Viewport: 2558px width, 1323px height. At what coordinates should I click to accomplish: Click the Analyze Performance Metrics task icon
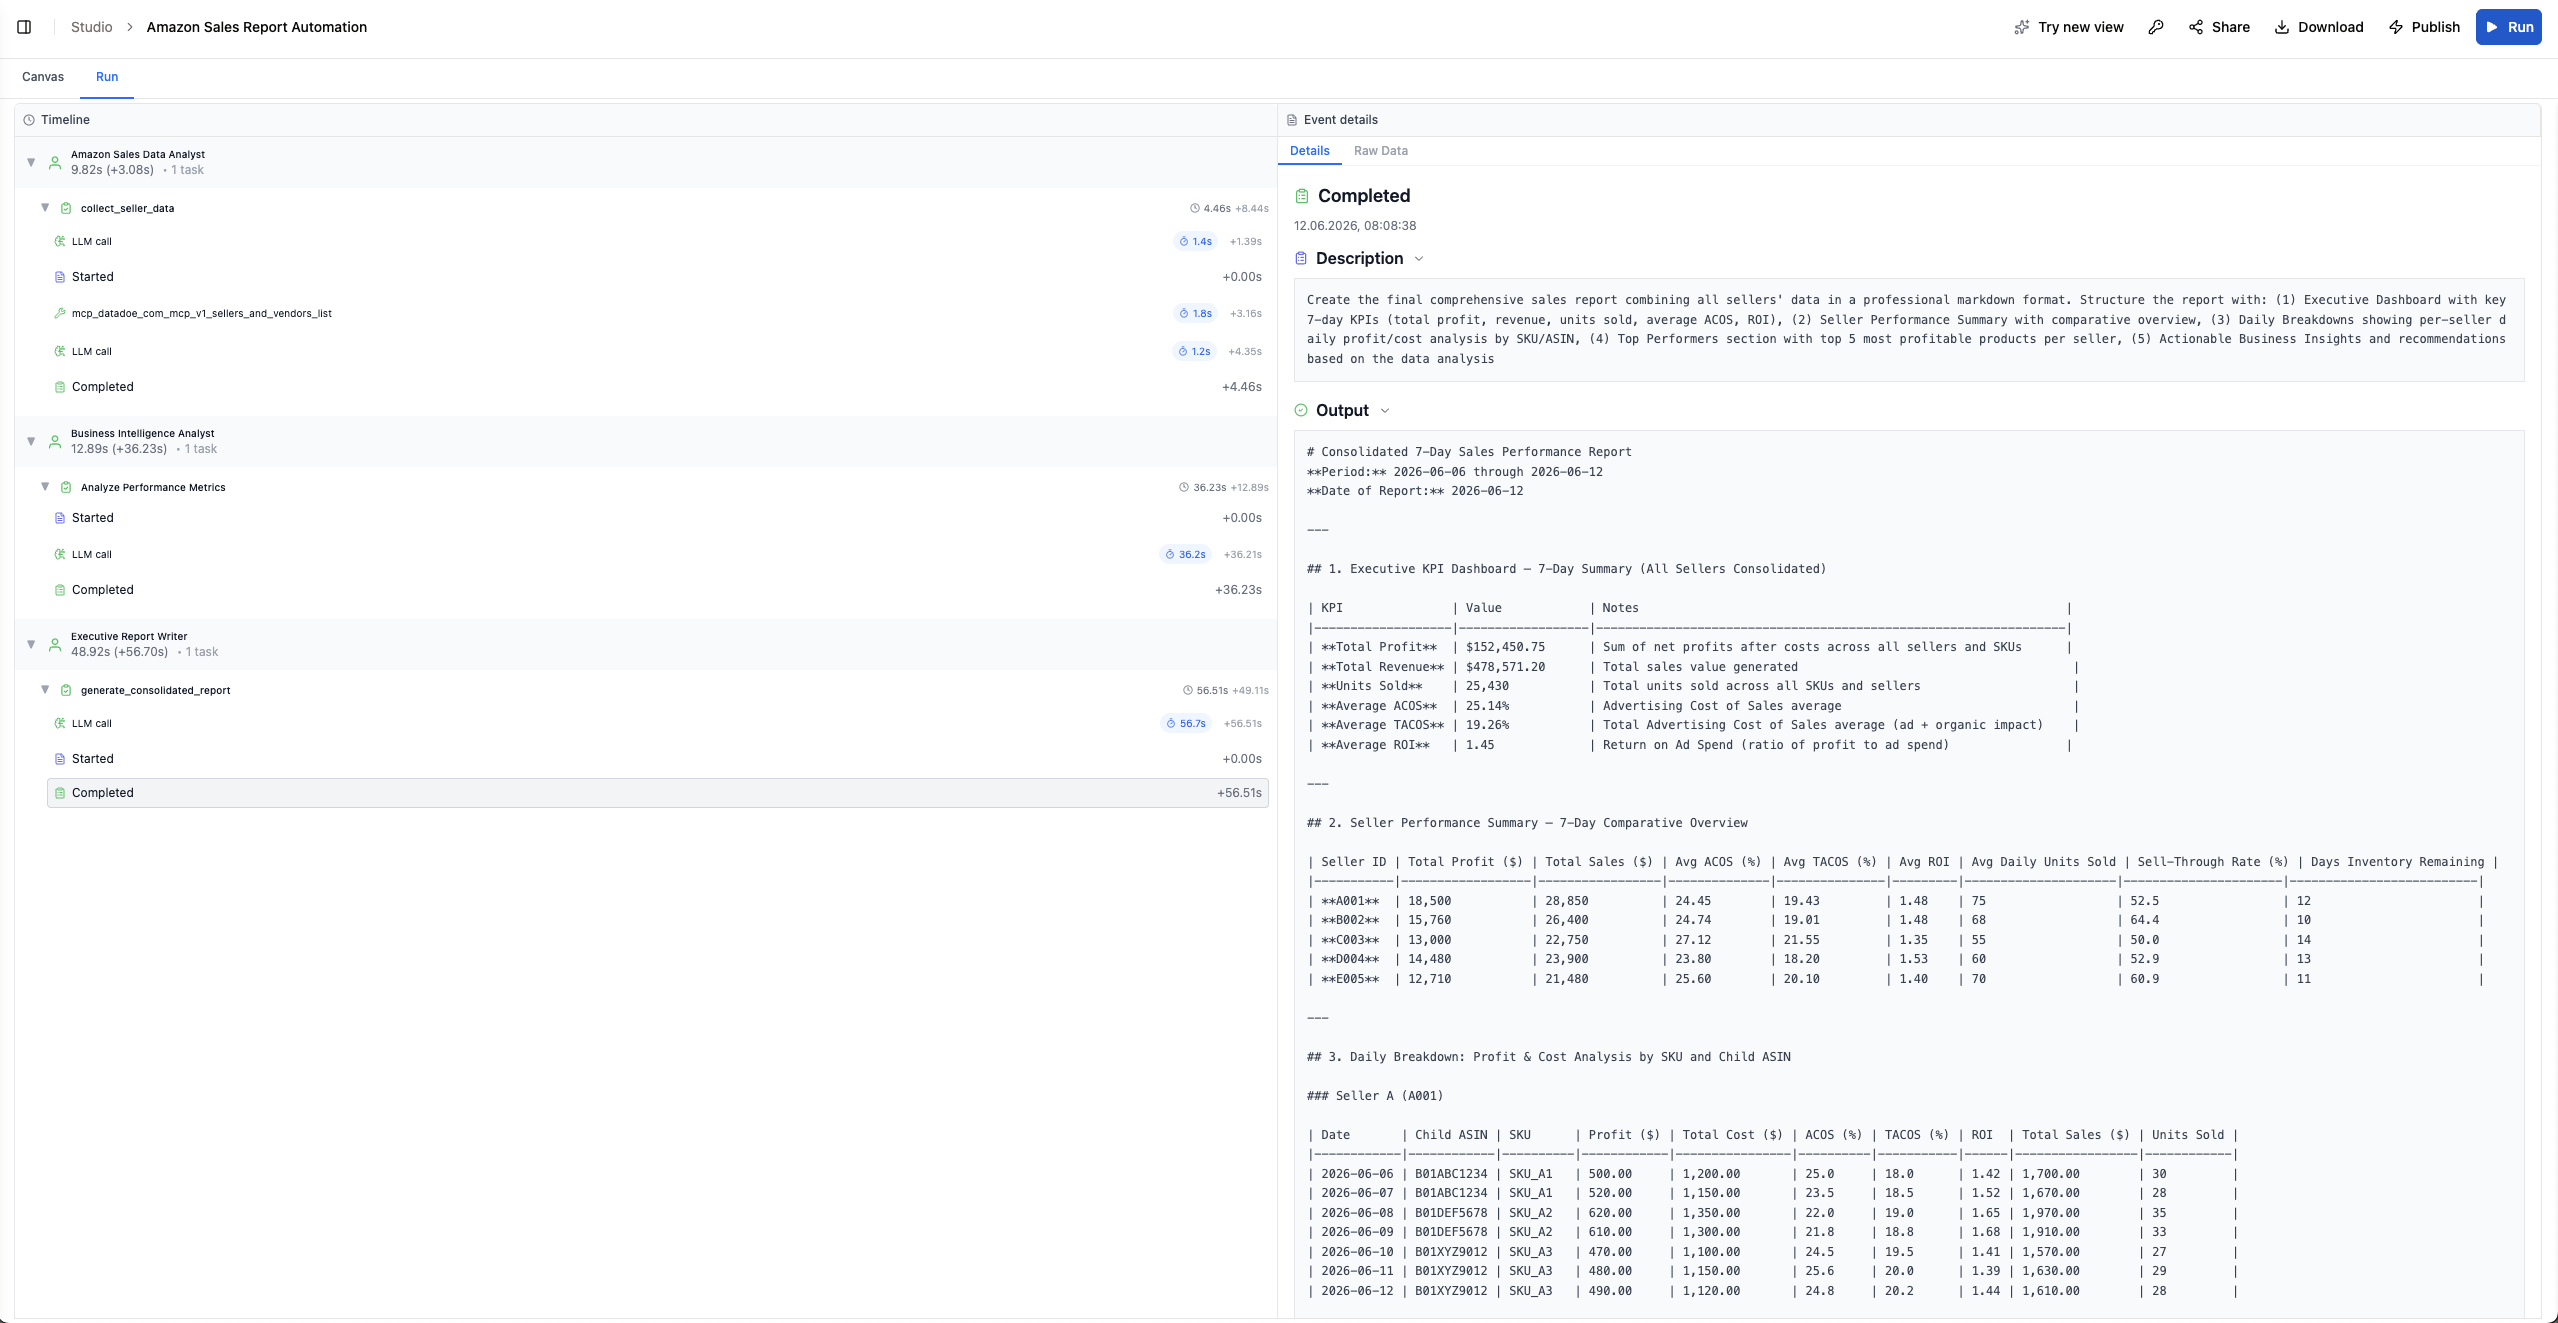(66, 487)
